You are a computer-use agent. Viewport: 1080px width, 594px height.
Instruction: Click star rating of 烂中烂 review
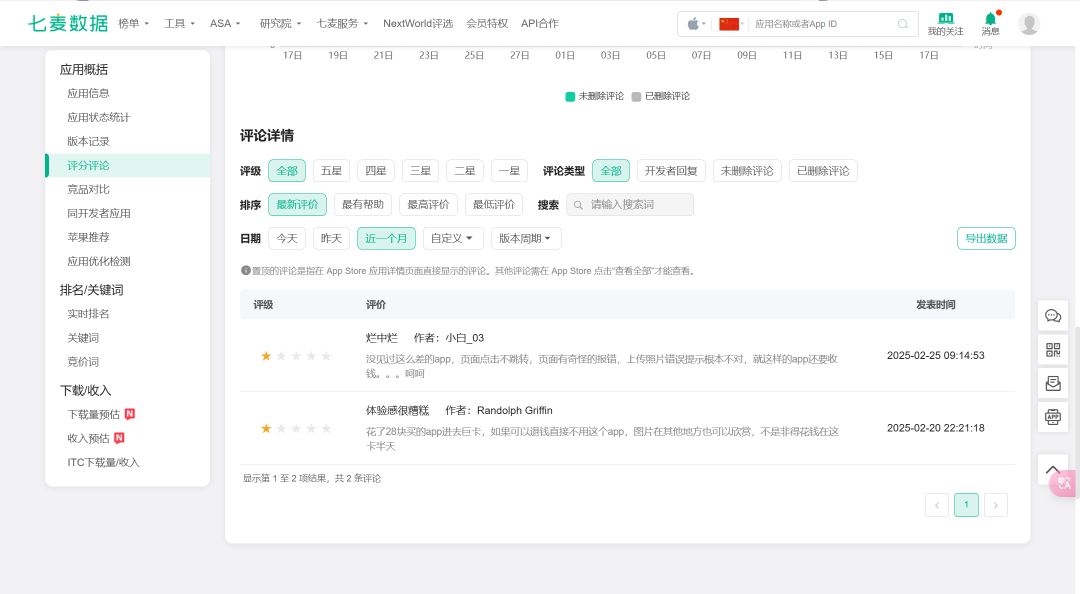(296, 356)
